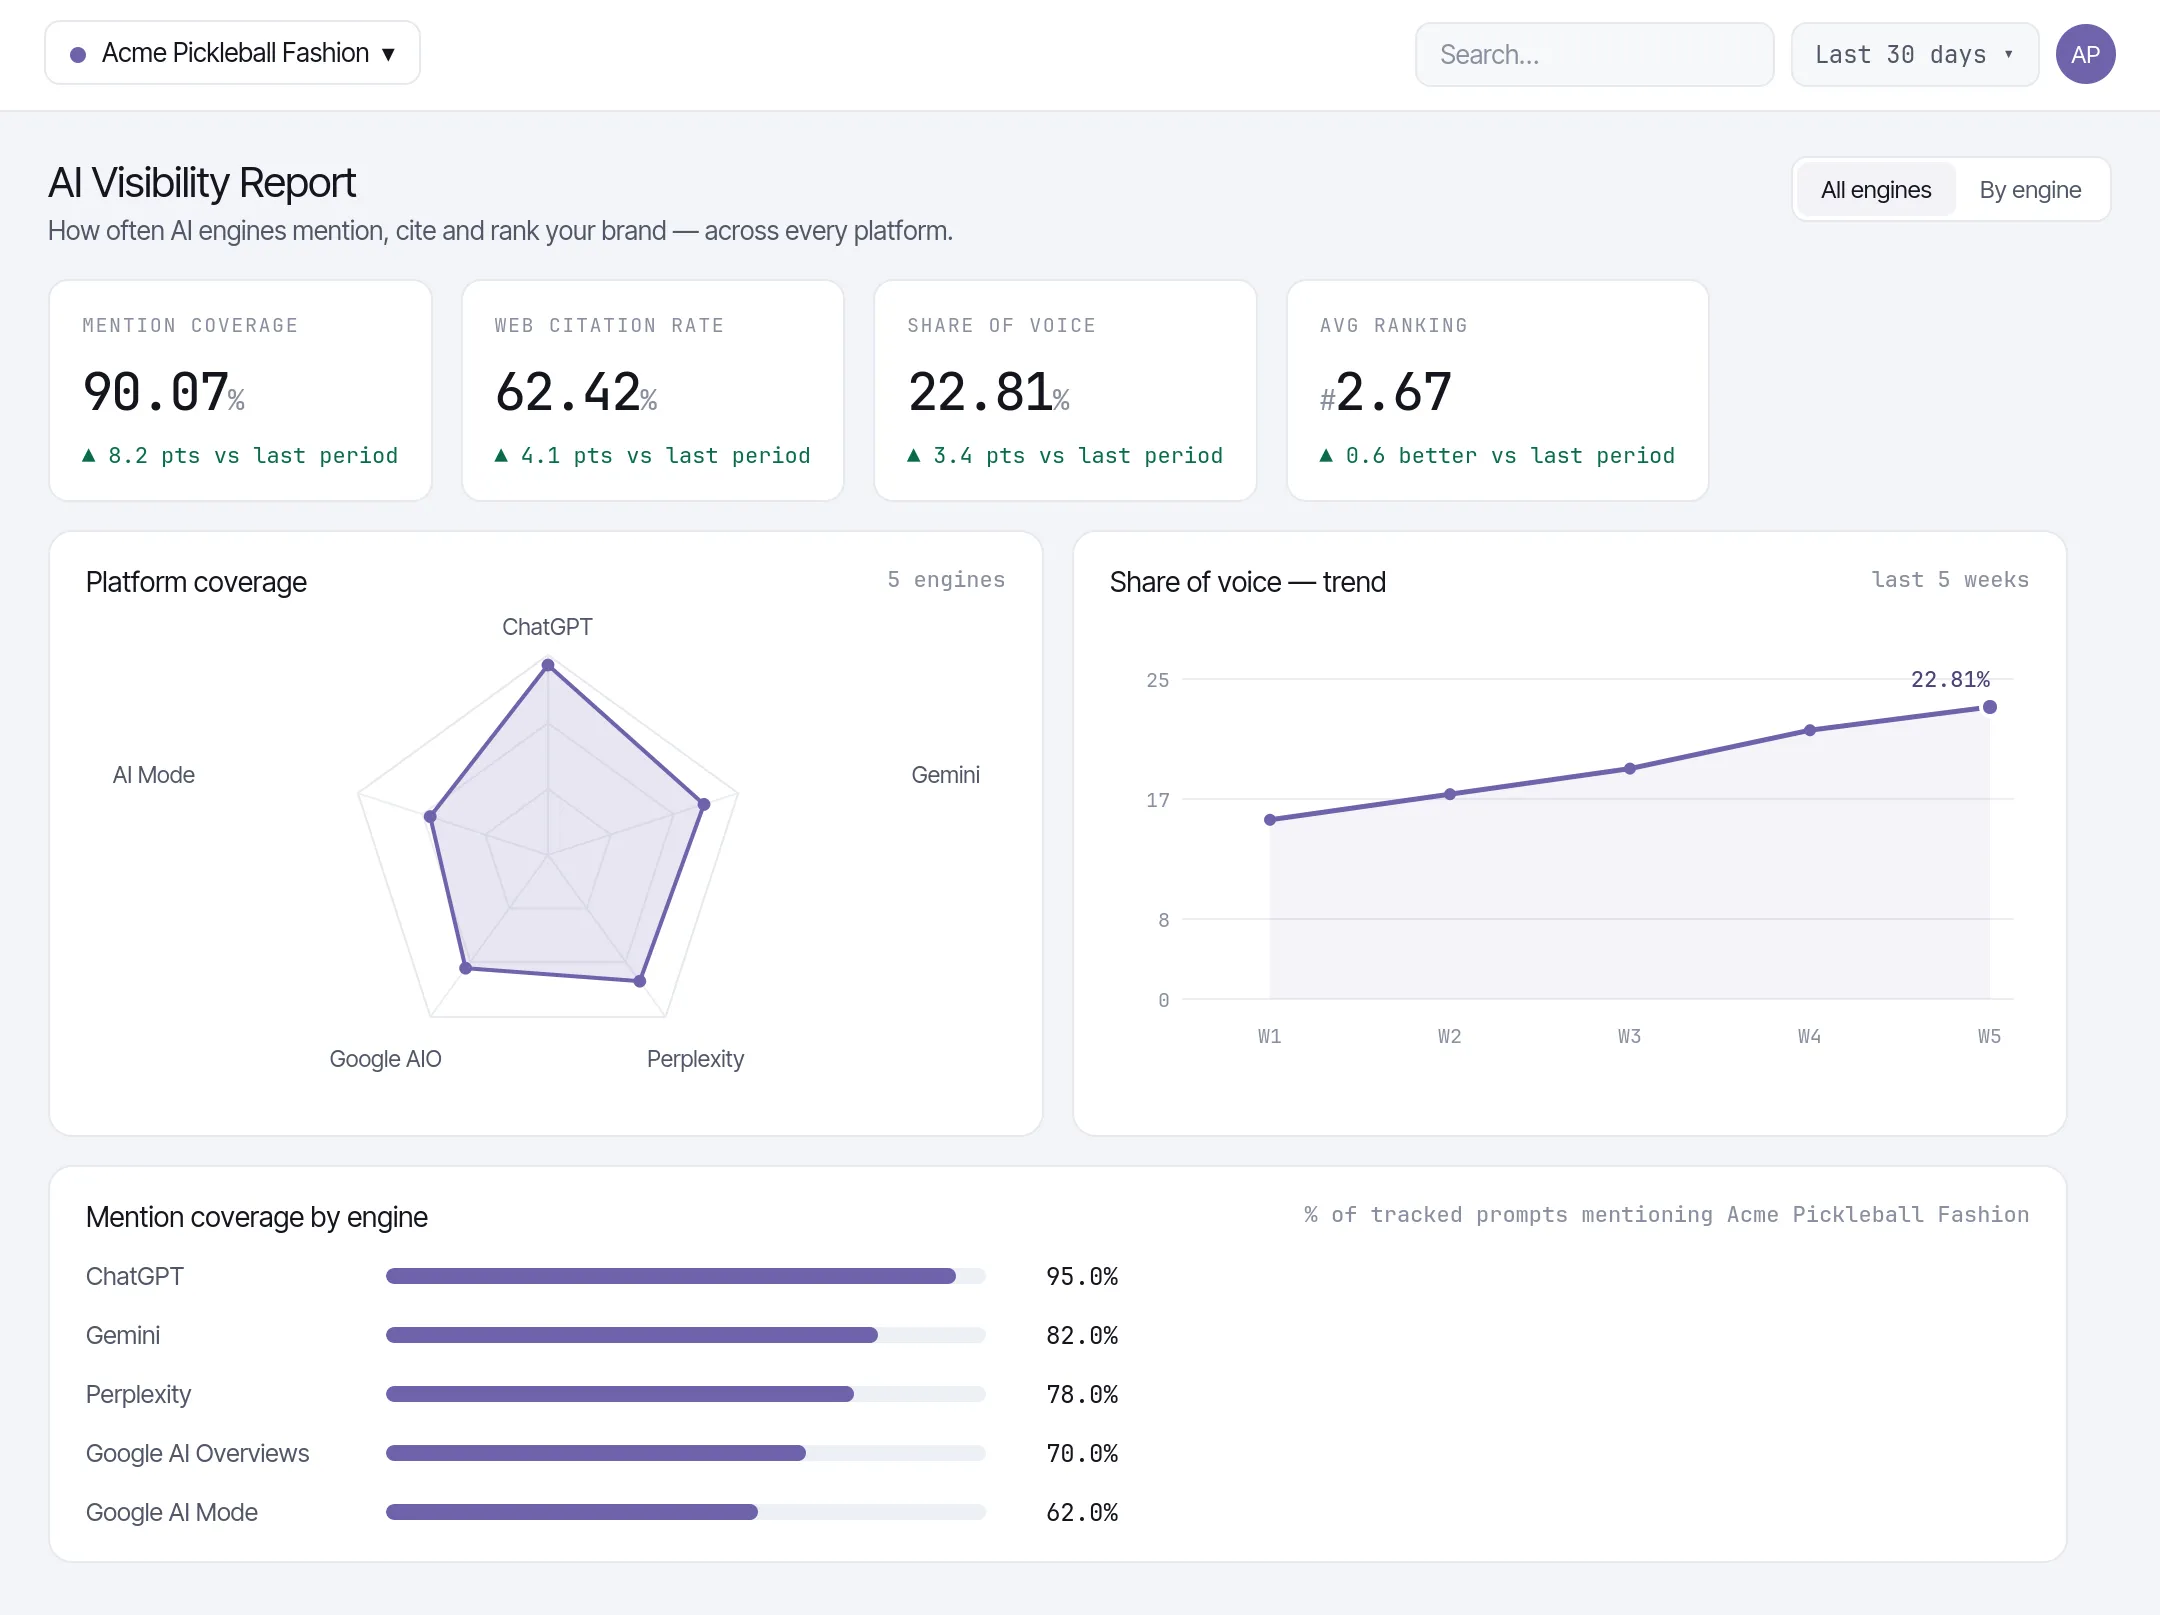
Task: Click the Perplexity coverage bar
Action: pos(685,1394)
